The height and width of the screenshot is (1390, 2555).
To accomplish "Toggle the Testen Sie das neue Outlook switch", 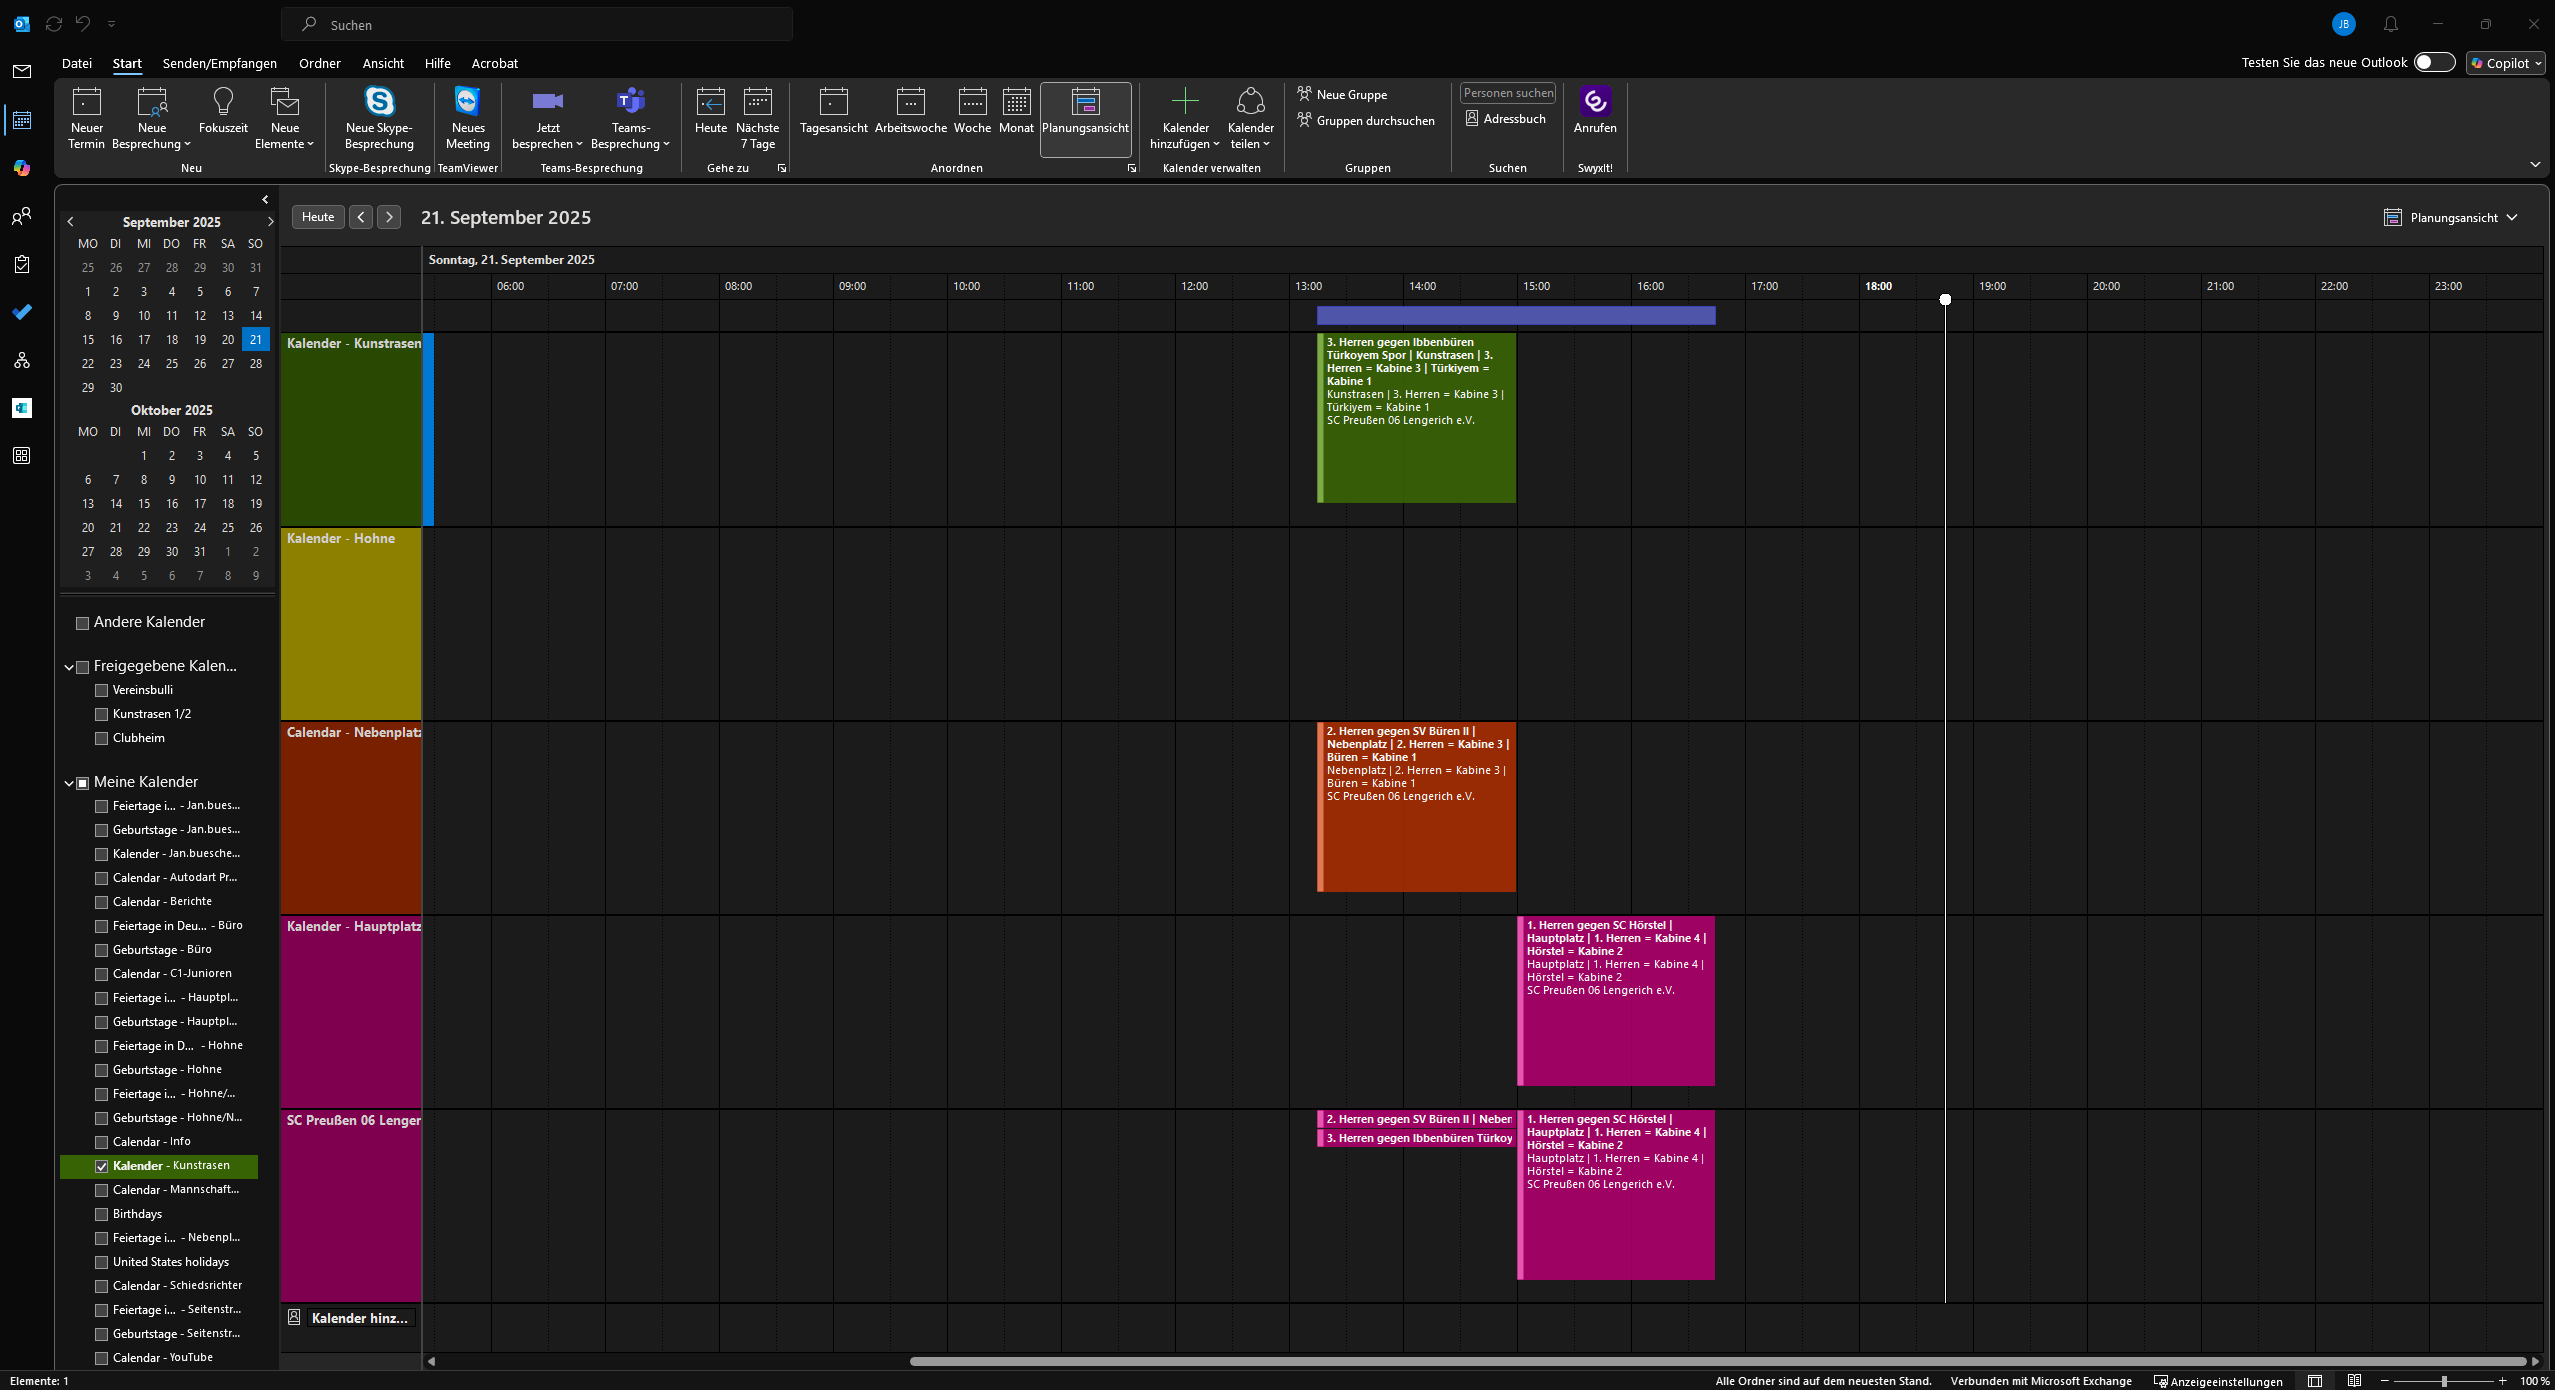I will coord(2433,62).
